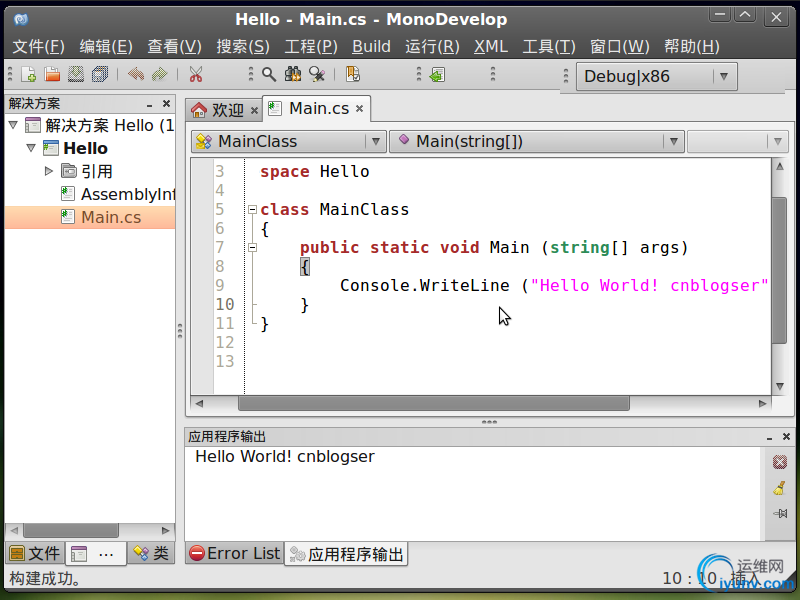Click the Main.cs file icon in solution tree
This screenshot has height=600, width=800.
[x=68, y=217]
